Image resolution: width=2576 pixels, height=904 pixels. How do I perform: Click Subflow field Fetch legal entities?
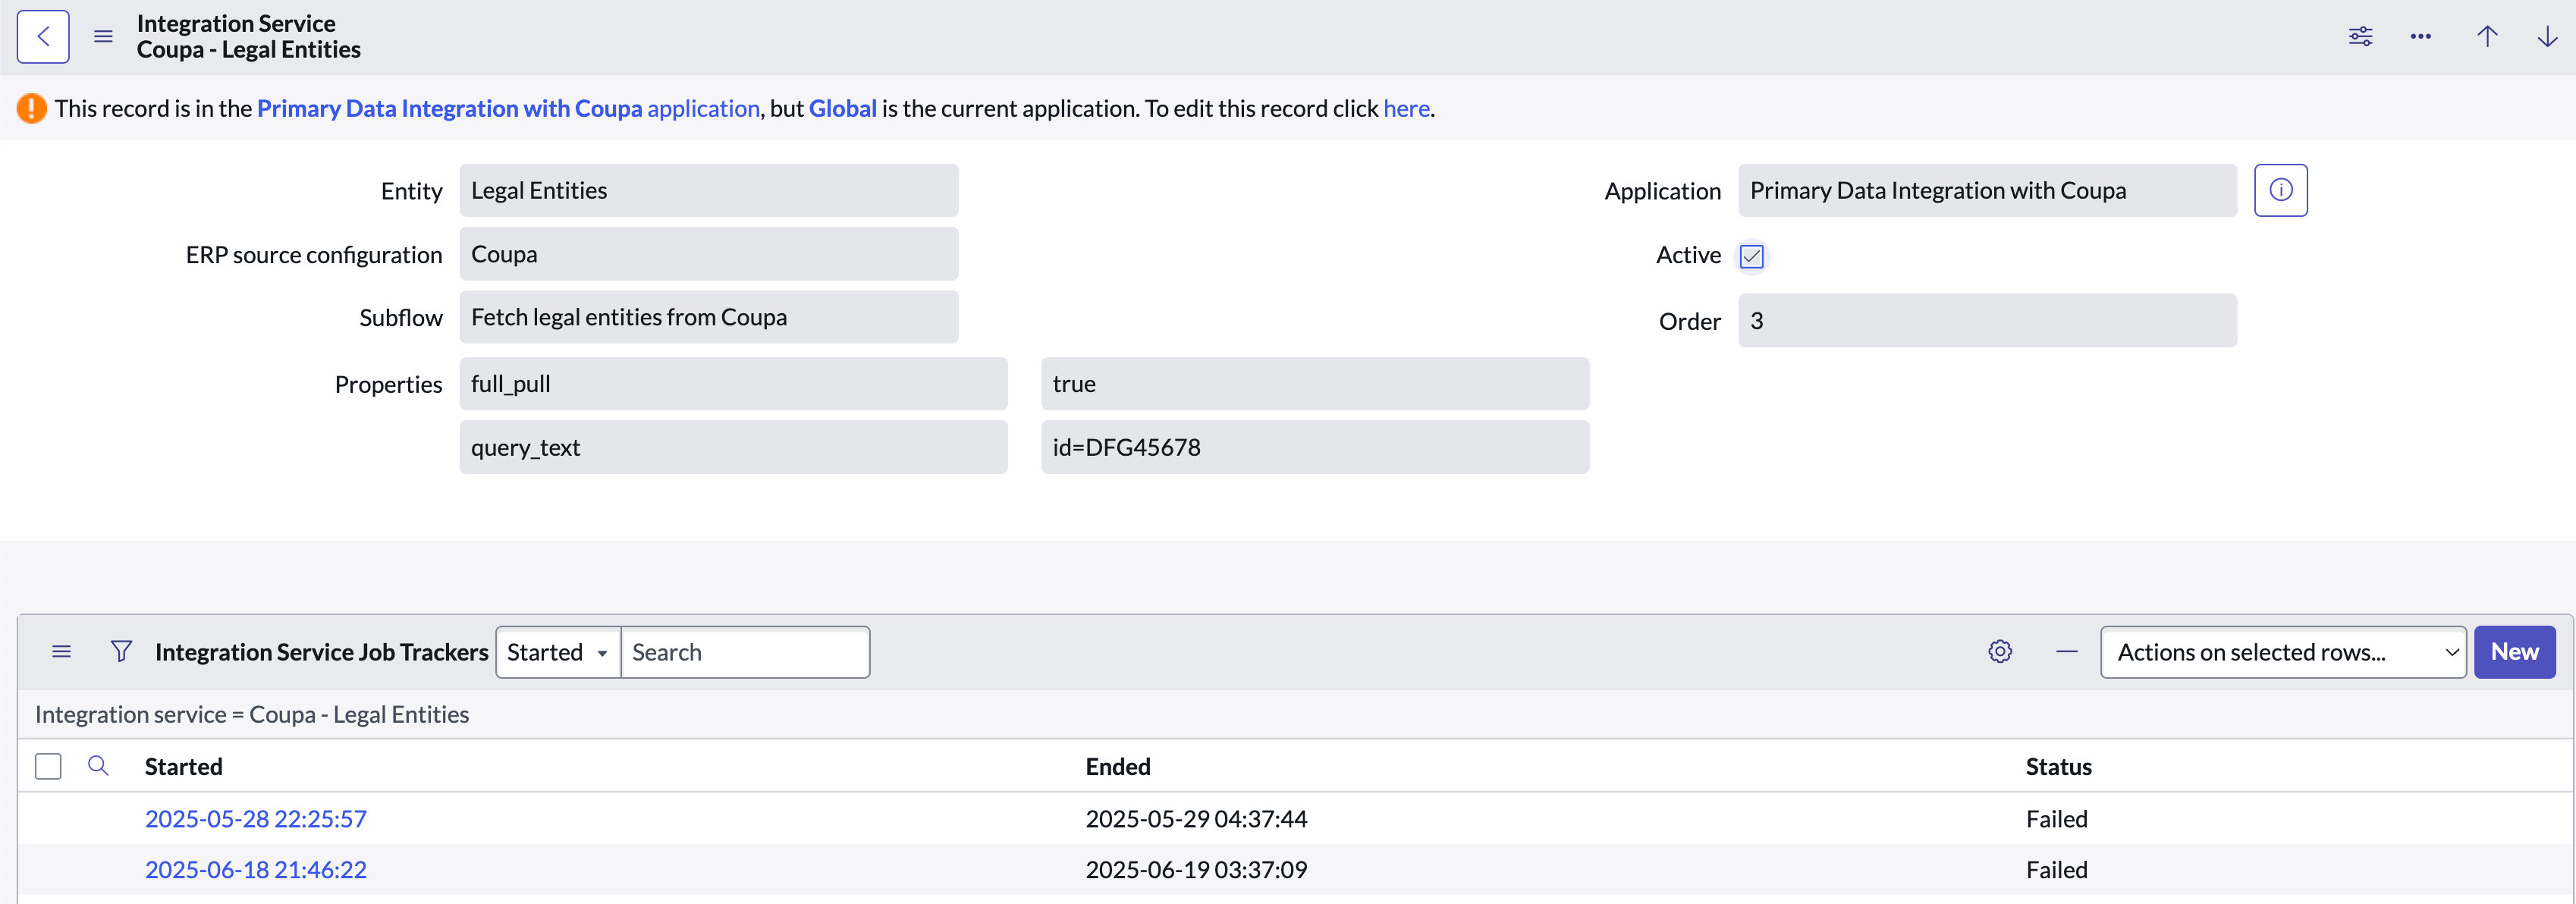tap(709, 317)
